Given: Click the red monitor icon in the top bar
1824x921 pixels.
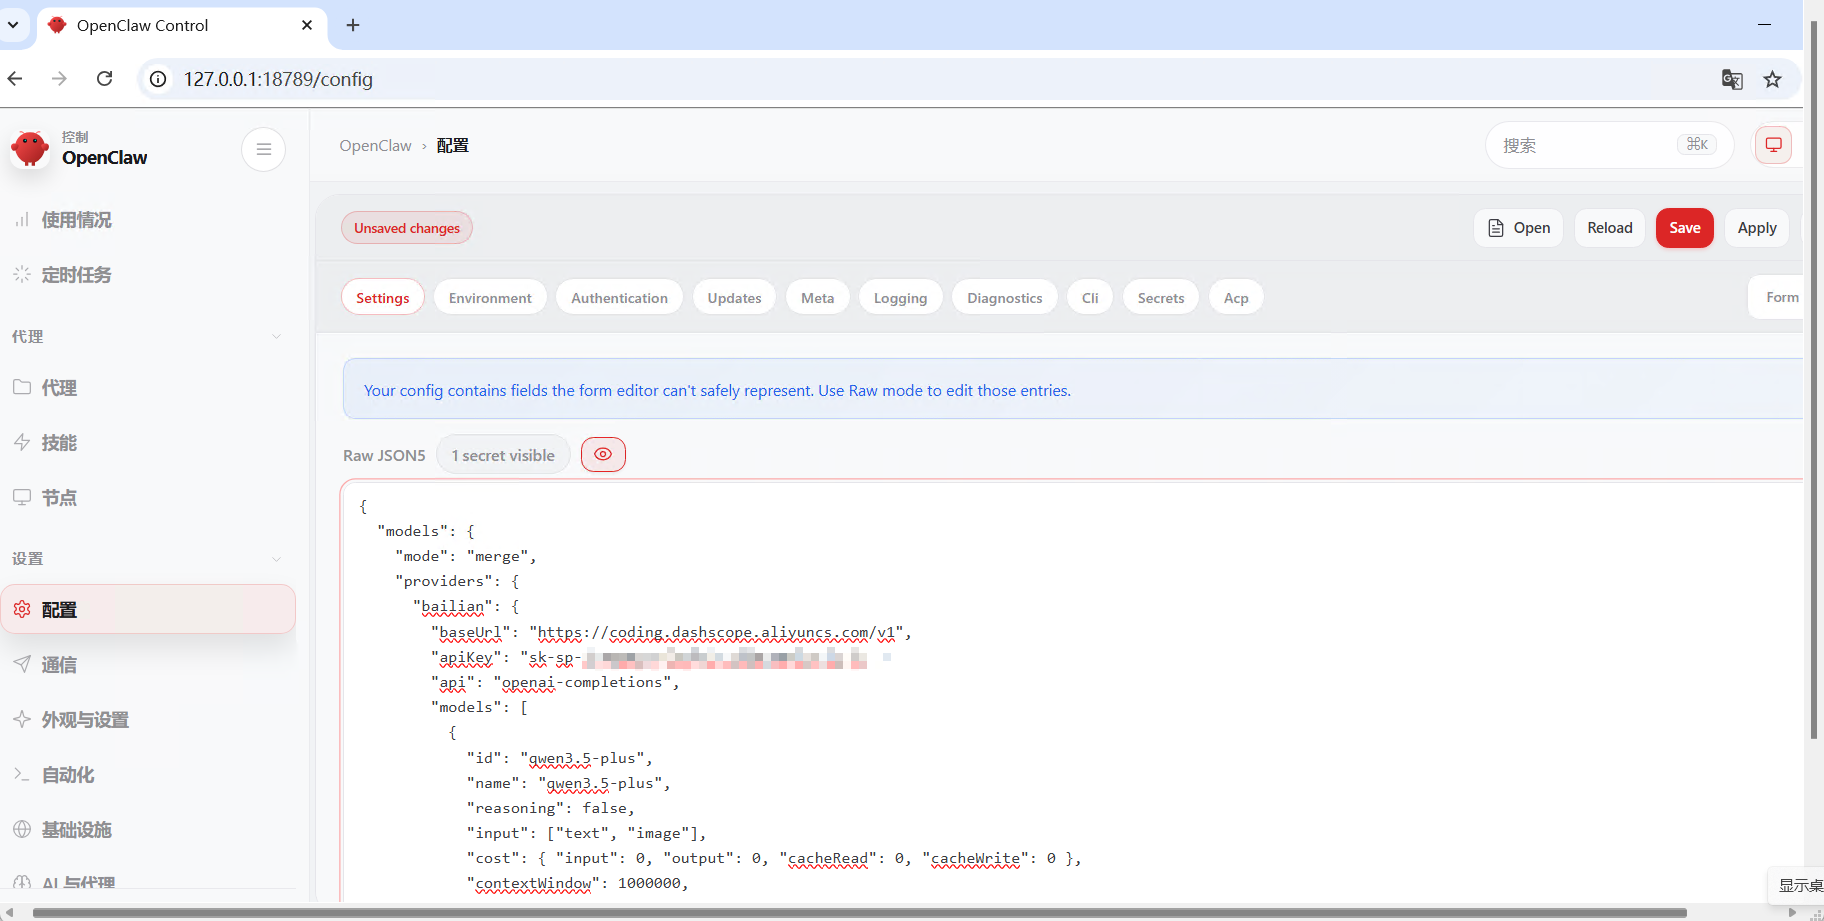Looking at the screenshot, I should pos(1773,145).
